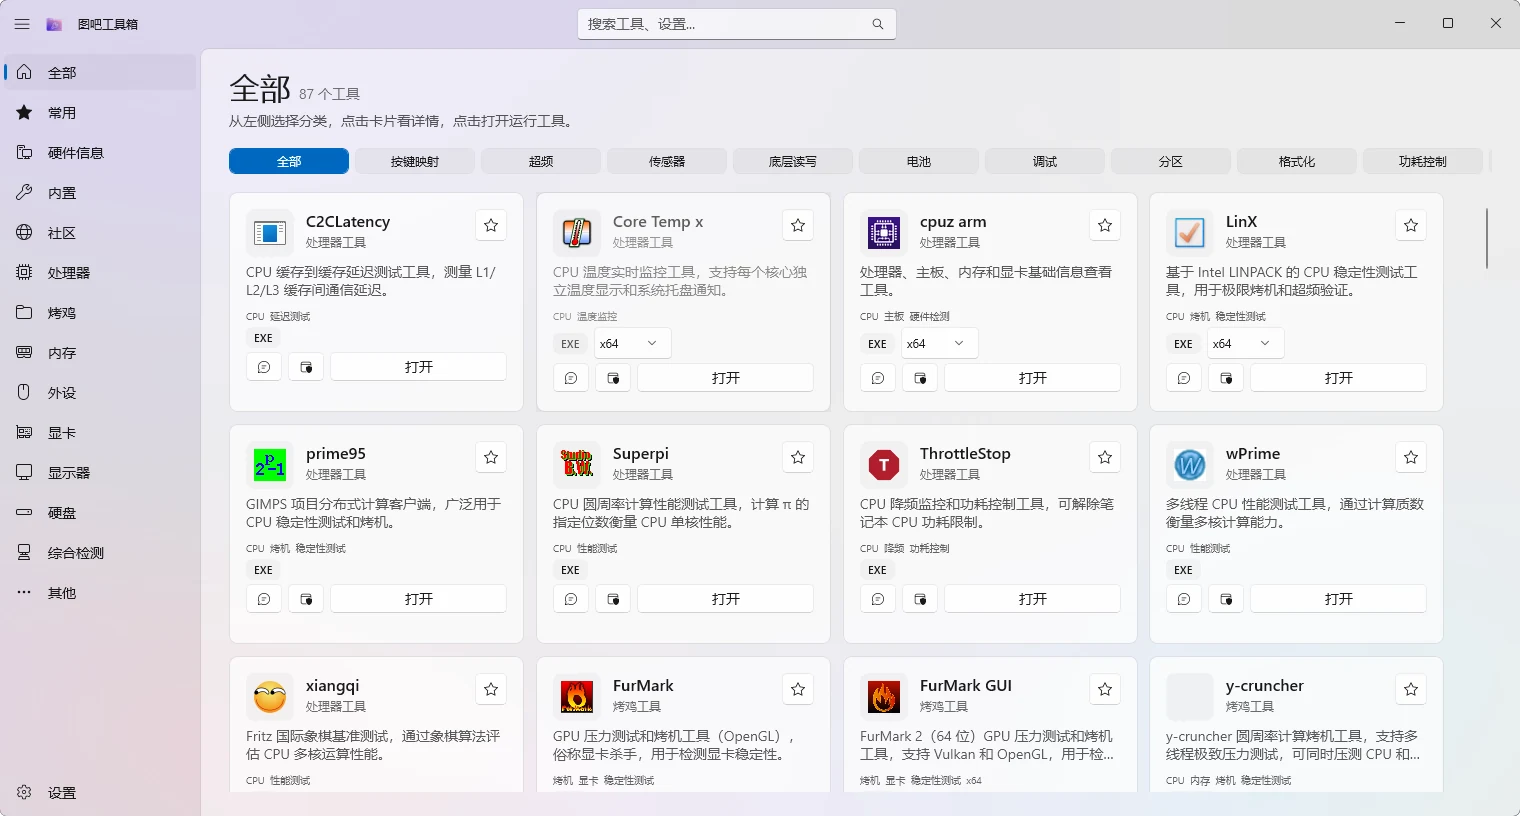Select the 格式化 filter tab

click(x=1297, y=161)
